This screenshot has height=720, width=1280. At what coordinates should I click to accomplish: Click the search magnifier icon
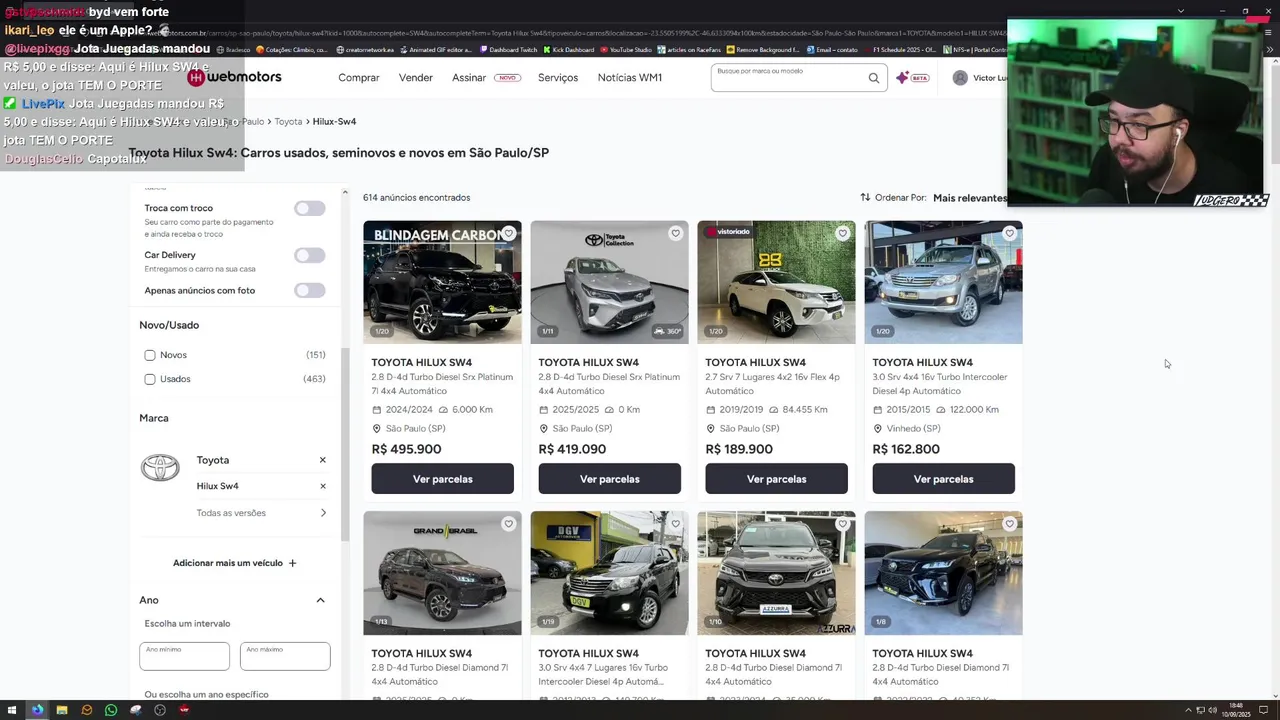(x=874, y=78)
